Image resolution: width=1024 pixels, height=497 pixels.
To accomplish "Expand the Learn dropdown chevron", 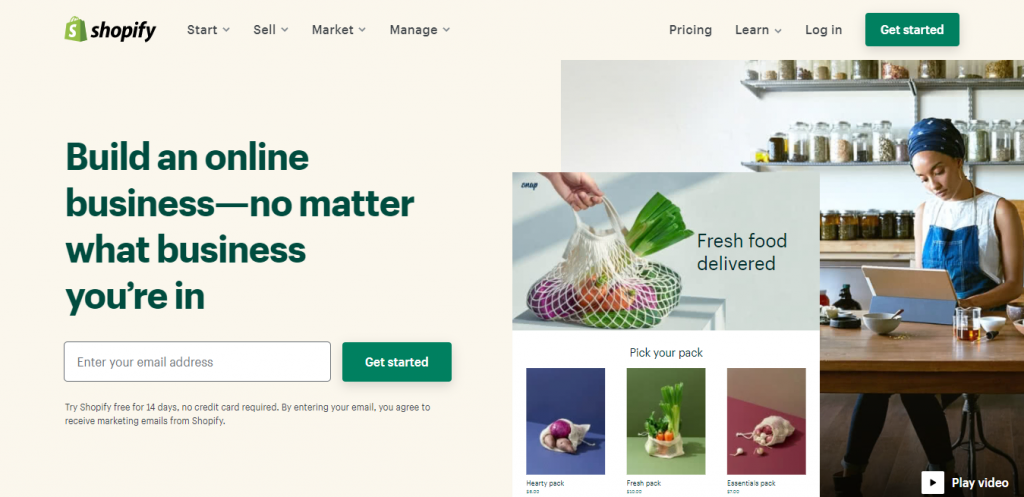I will pos(778,31).
